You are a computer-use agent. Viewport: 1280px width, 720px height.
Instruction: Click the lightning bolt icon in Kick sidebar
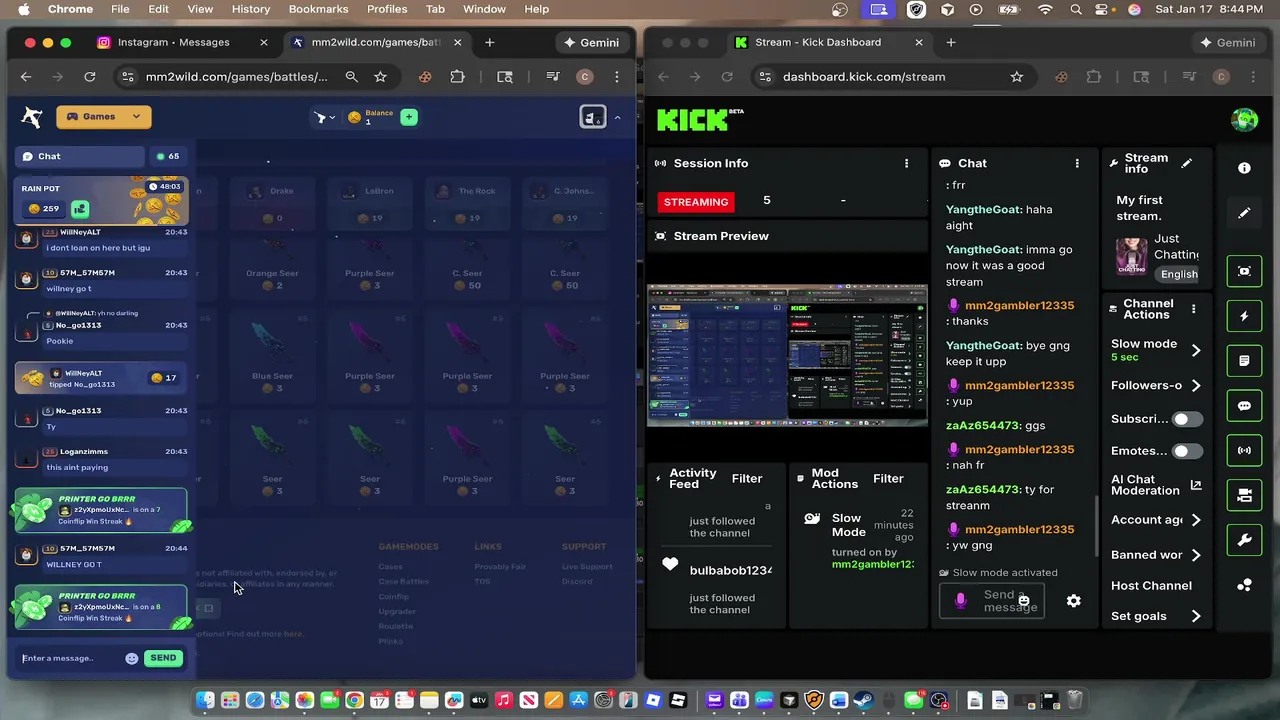pyautogui.click(x=1244, y=316)
